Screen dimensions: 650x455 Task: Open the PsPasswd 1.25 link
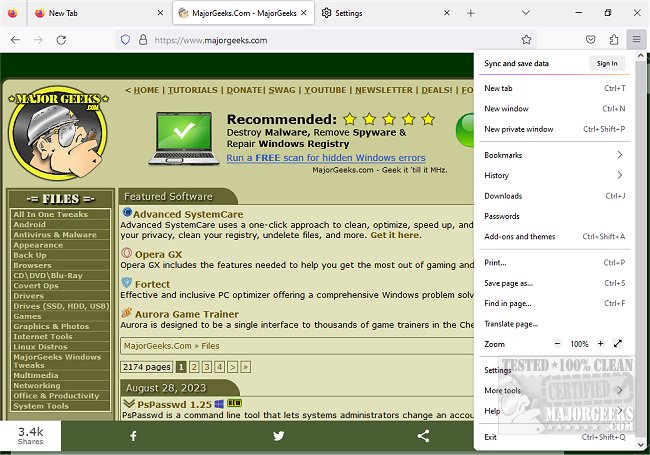click(x=175, y=404)
